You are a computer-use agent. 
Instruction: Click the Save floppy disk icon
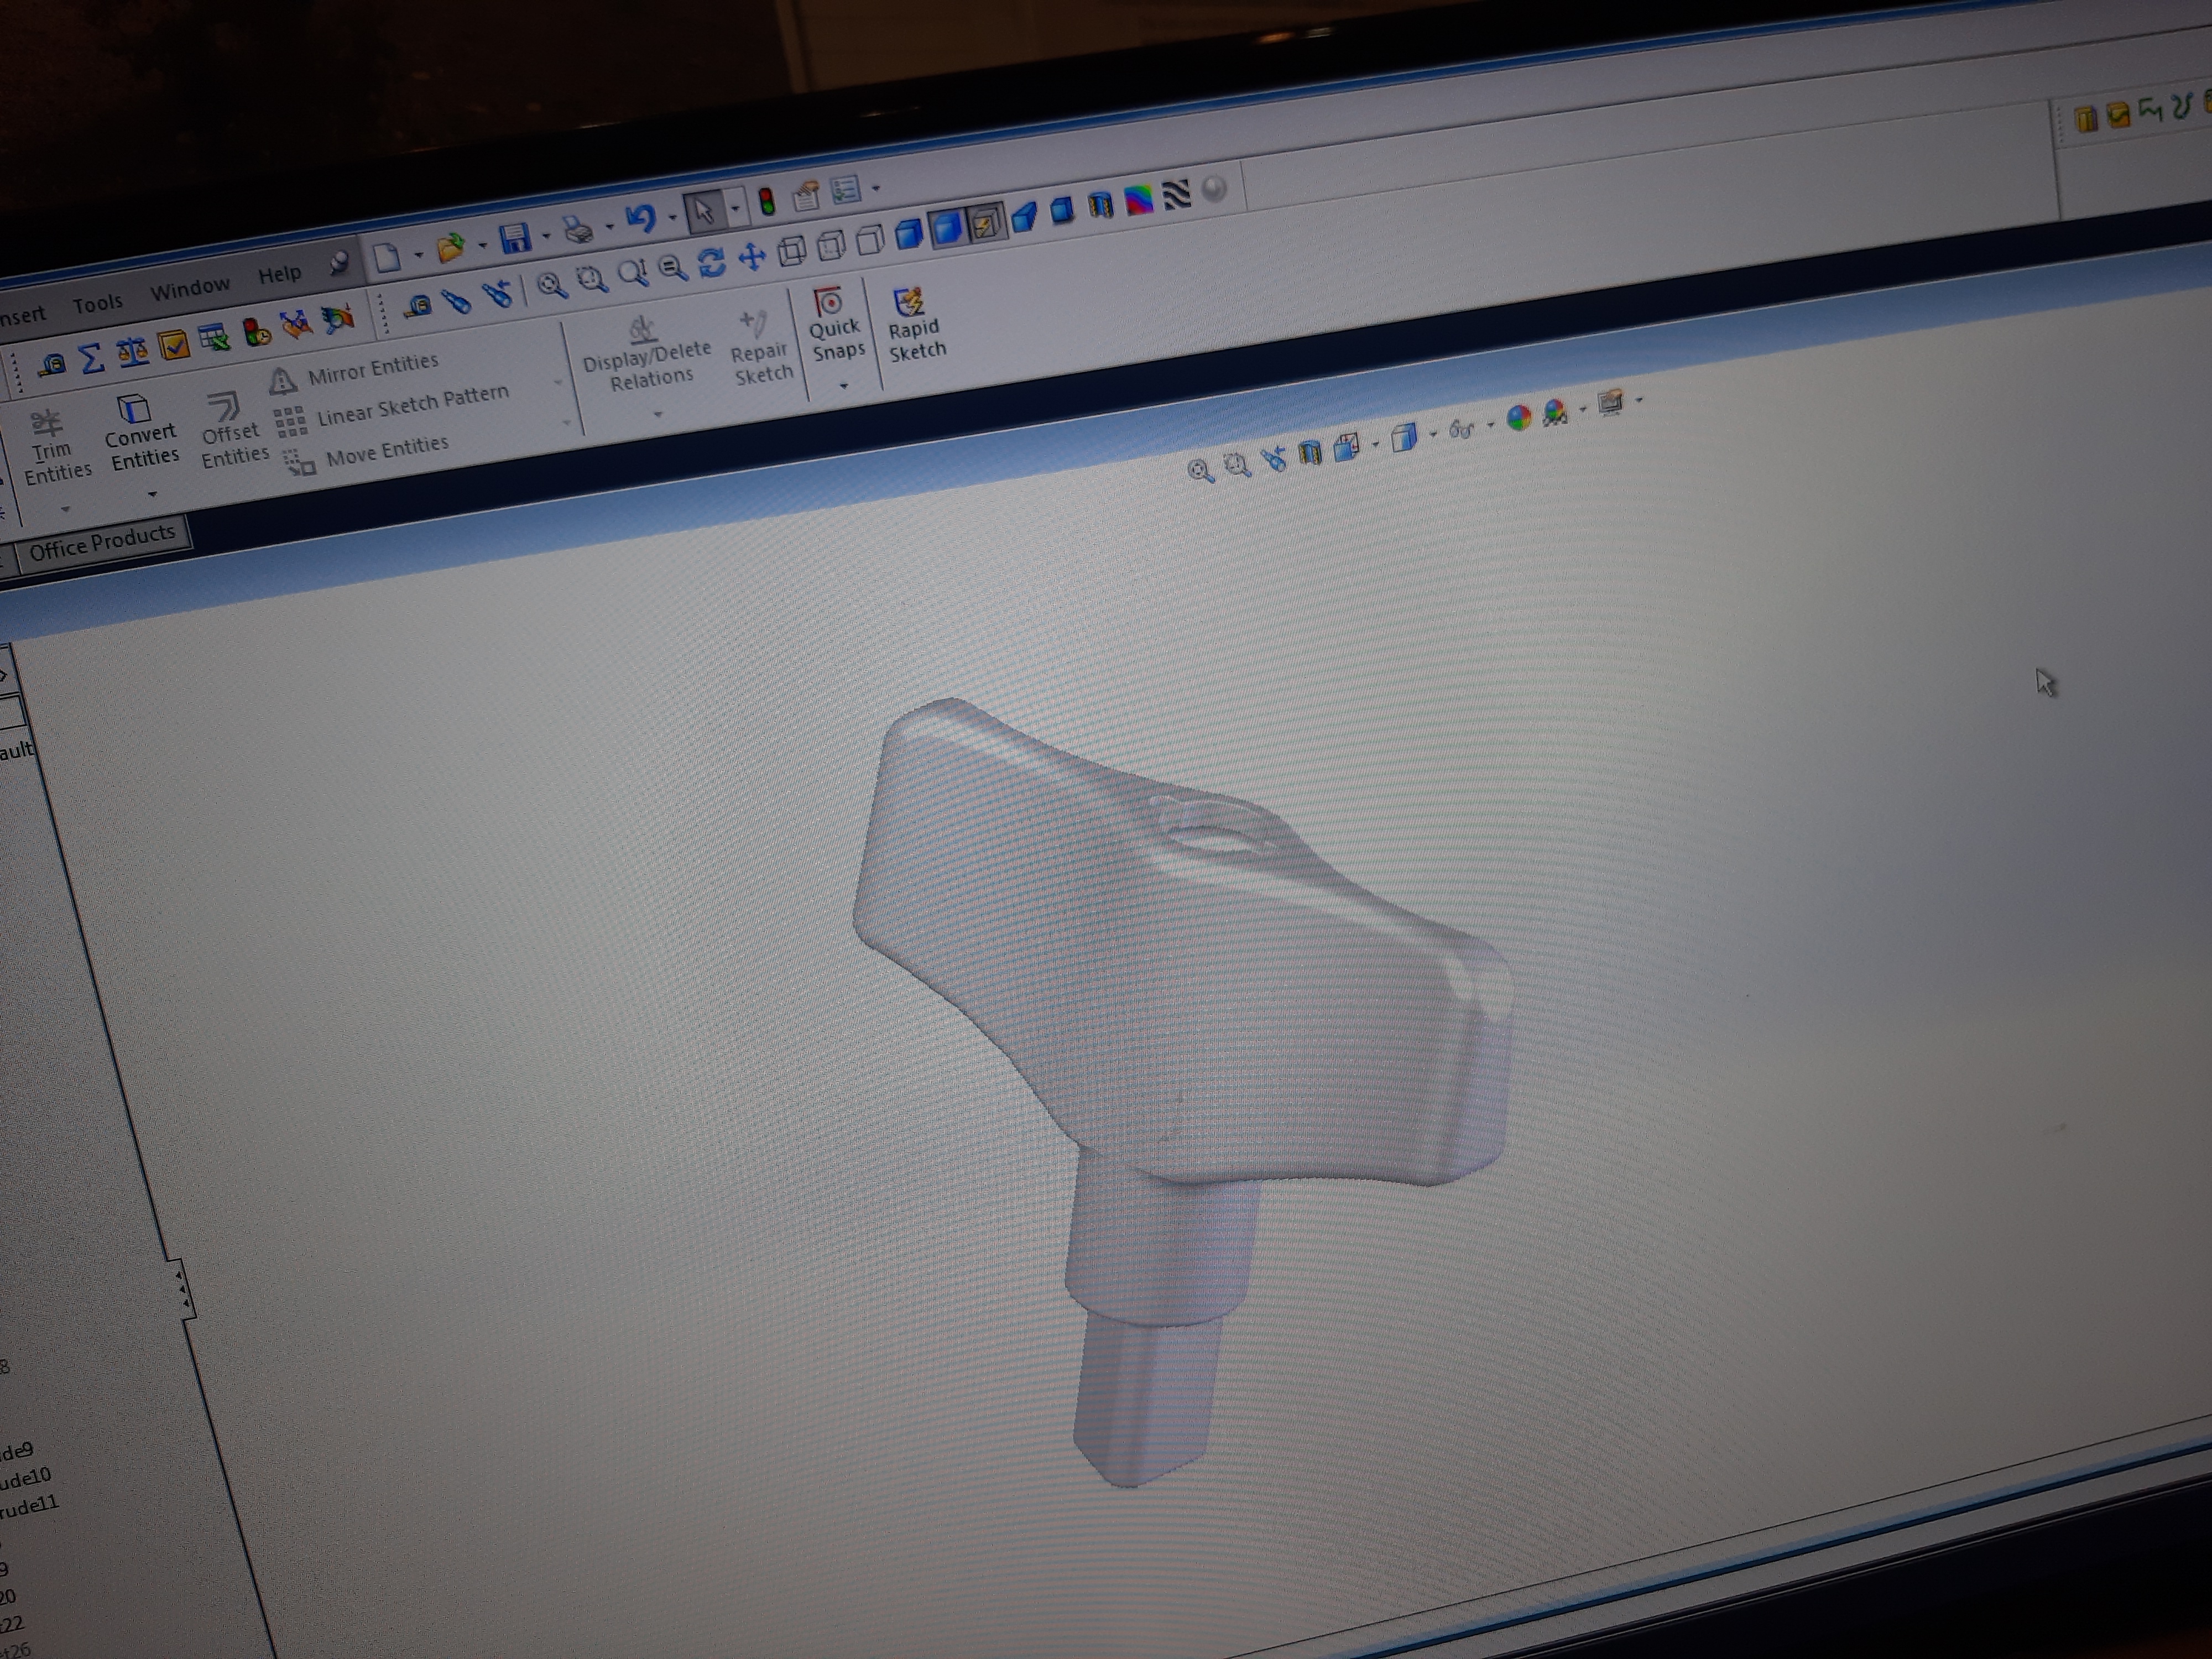(x=515, y=239)
